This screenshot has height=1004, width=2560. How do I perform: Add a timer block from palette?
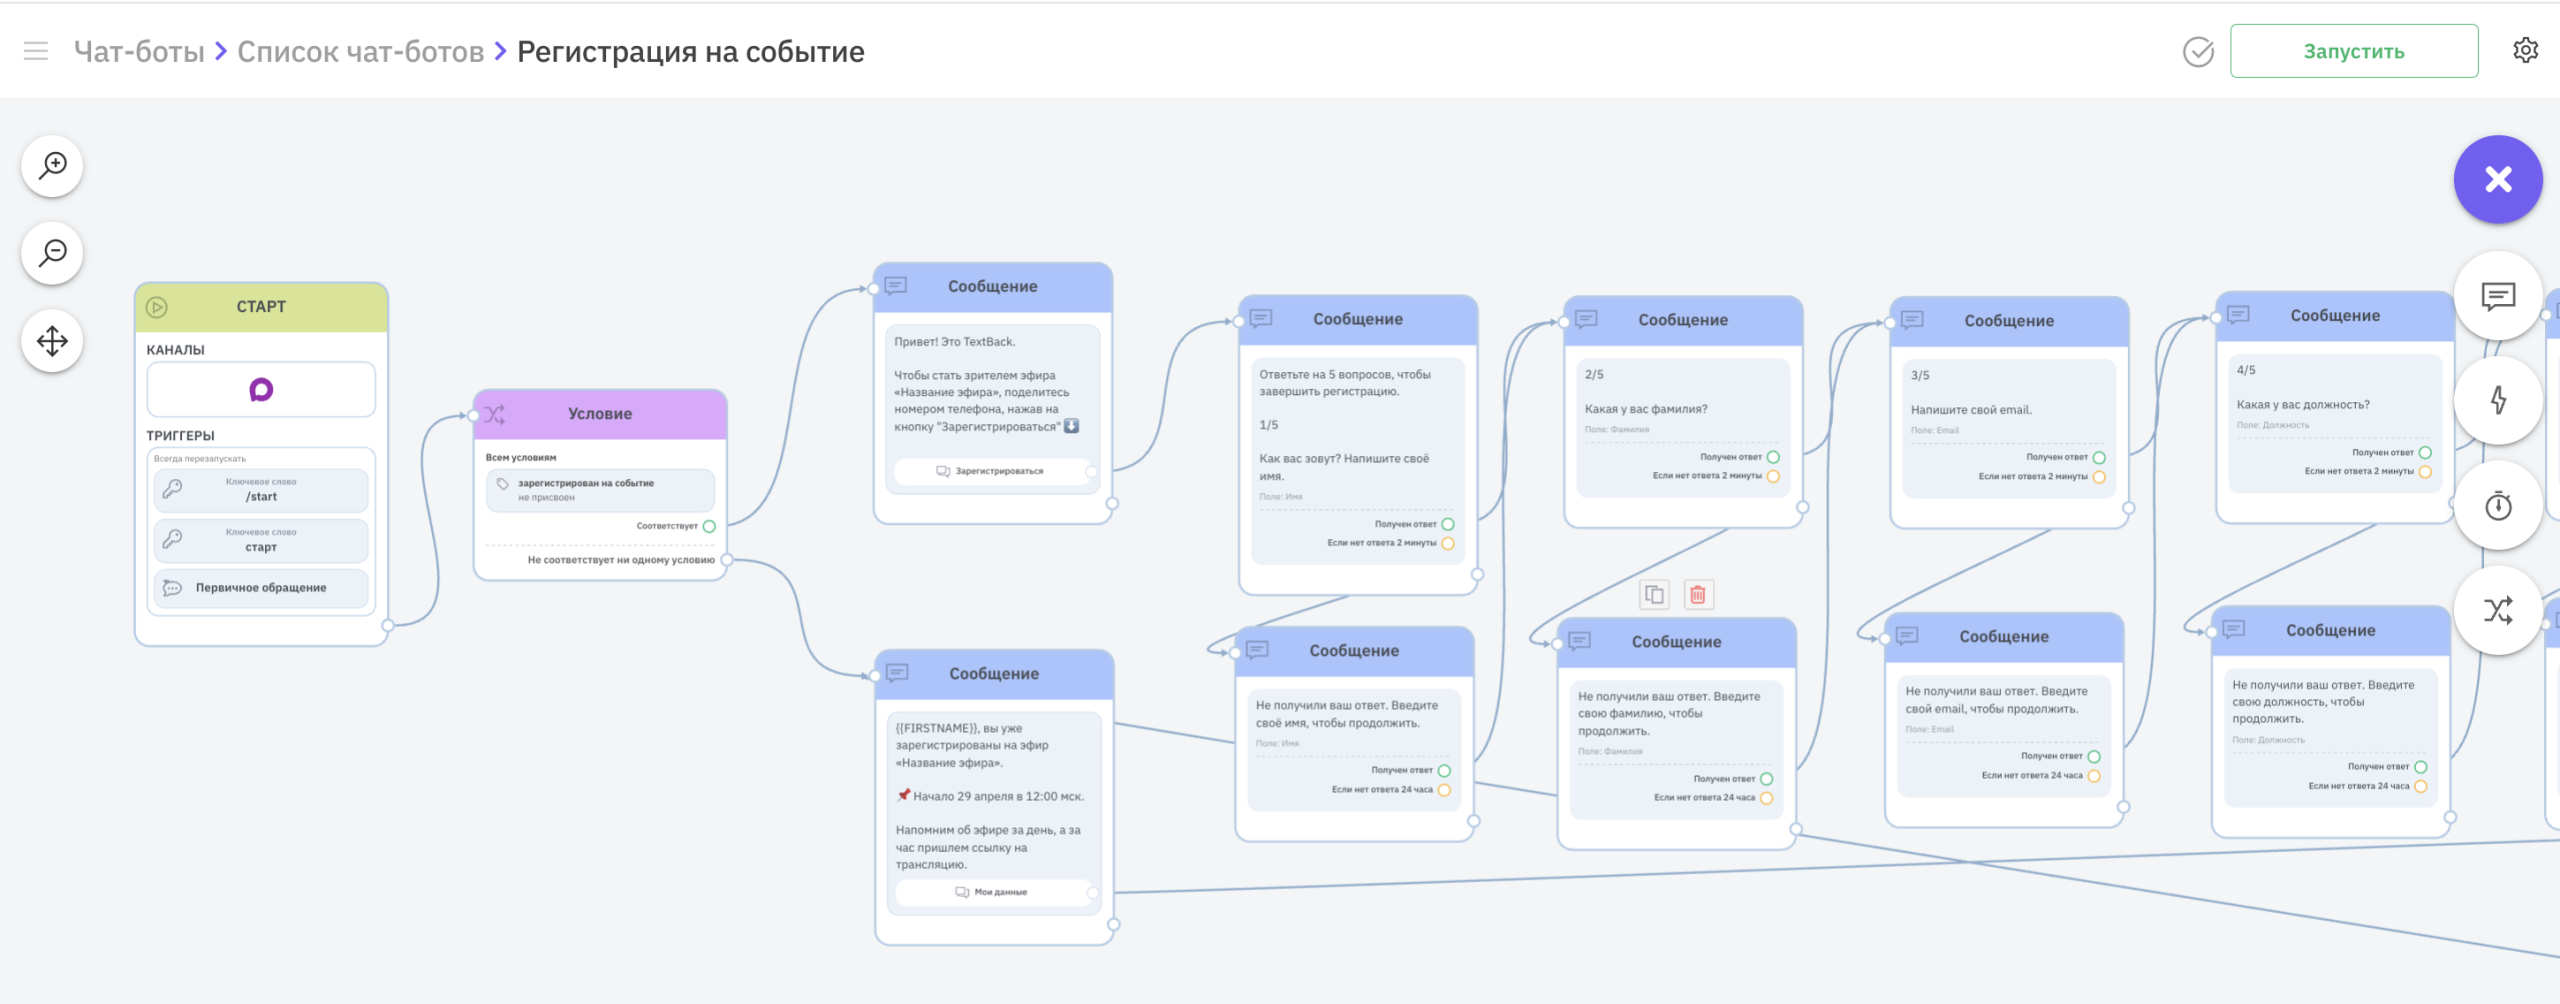(2498, 506)
